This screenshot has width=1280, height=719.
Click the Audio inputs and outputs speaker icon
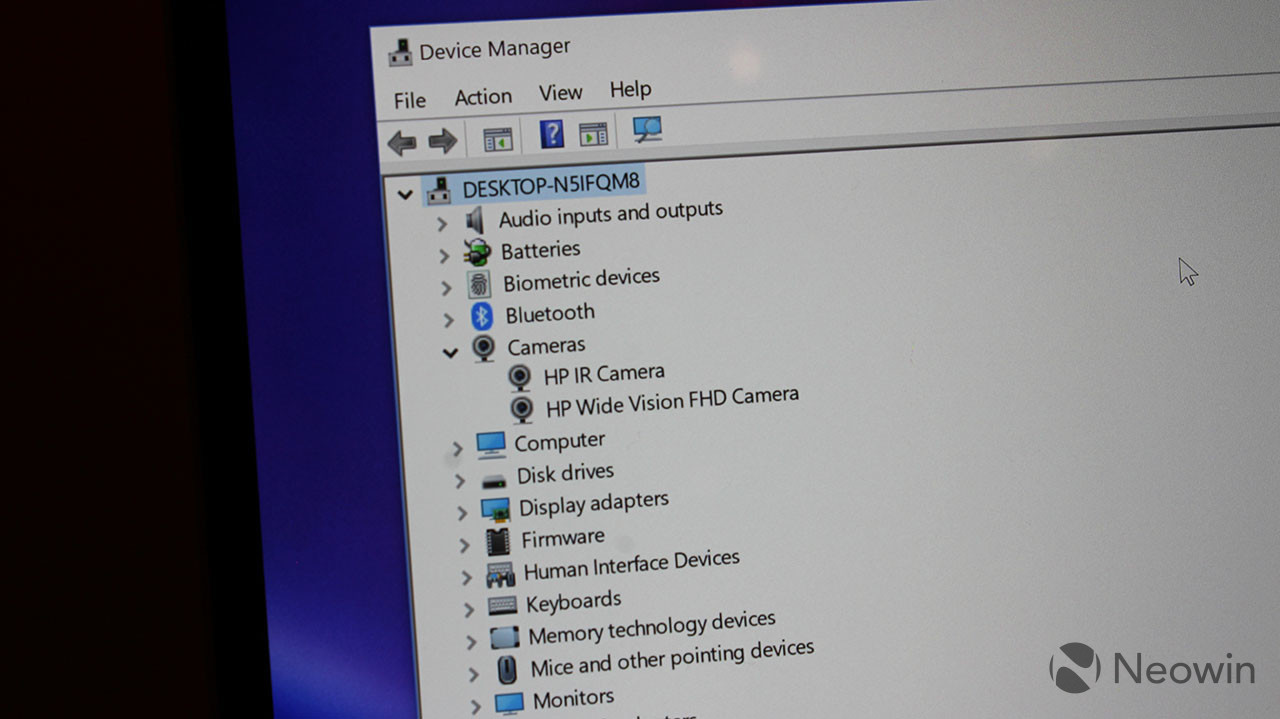[475, 221]
